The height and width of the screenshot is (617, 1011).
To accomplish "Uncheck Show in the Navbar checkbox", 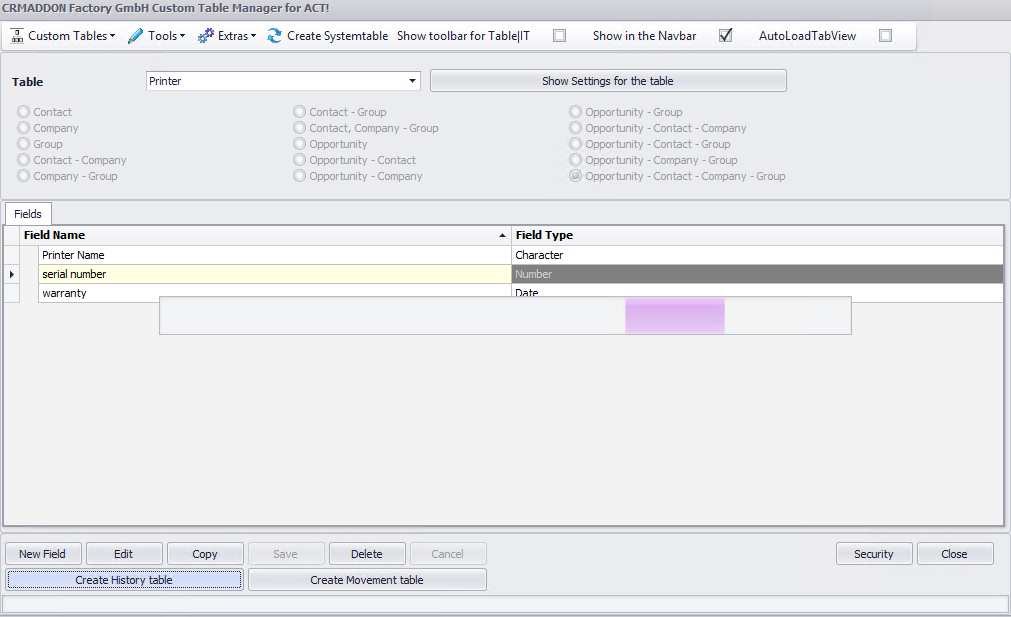I will (x=725, y=35).
